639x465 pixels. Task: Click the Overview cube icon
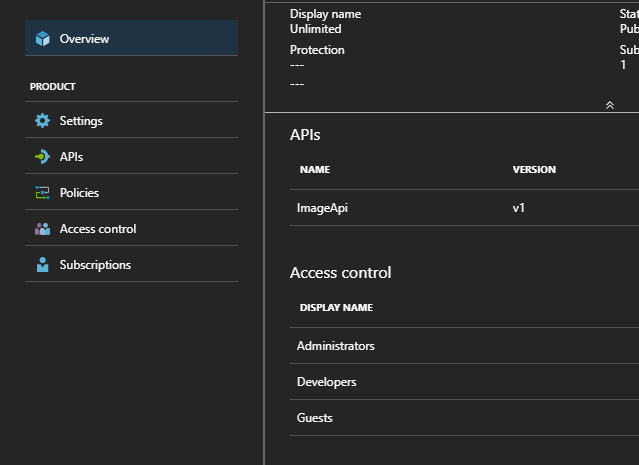pos(42,39)
